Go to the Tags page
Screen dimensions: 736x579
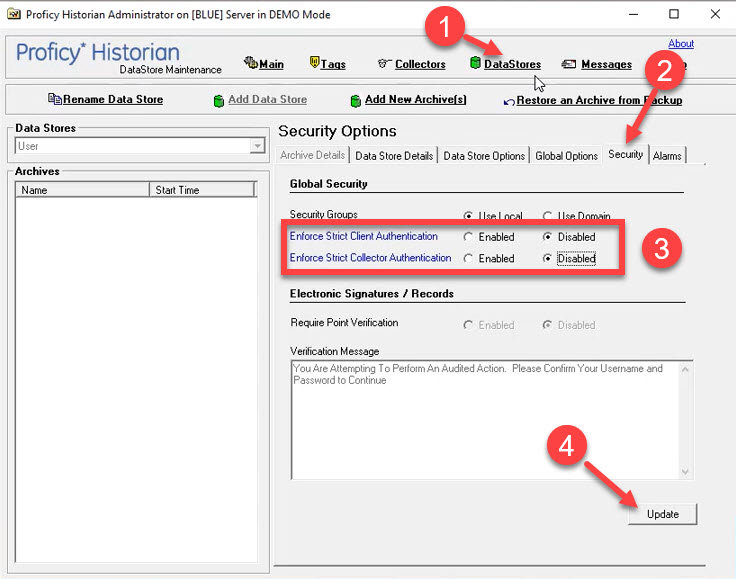click(333, 64)
